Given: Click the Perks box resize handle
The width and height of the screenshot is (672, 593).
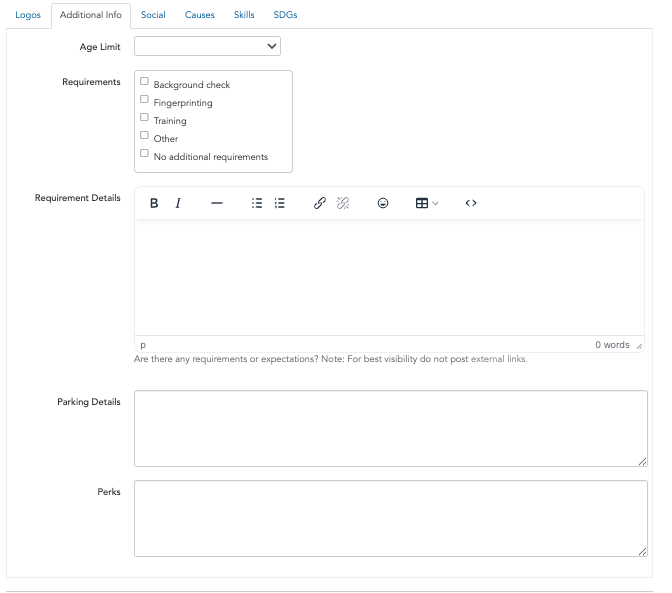Looking at the screenshot, I should click(x=642, y=551).
